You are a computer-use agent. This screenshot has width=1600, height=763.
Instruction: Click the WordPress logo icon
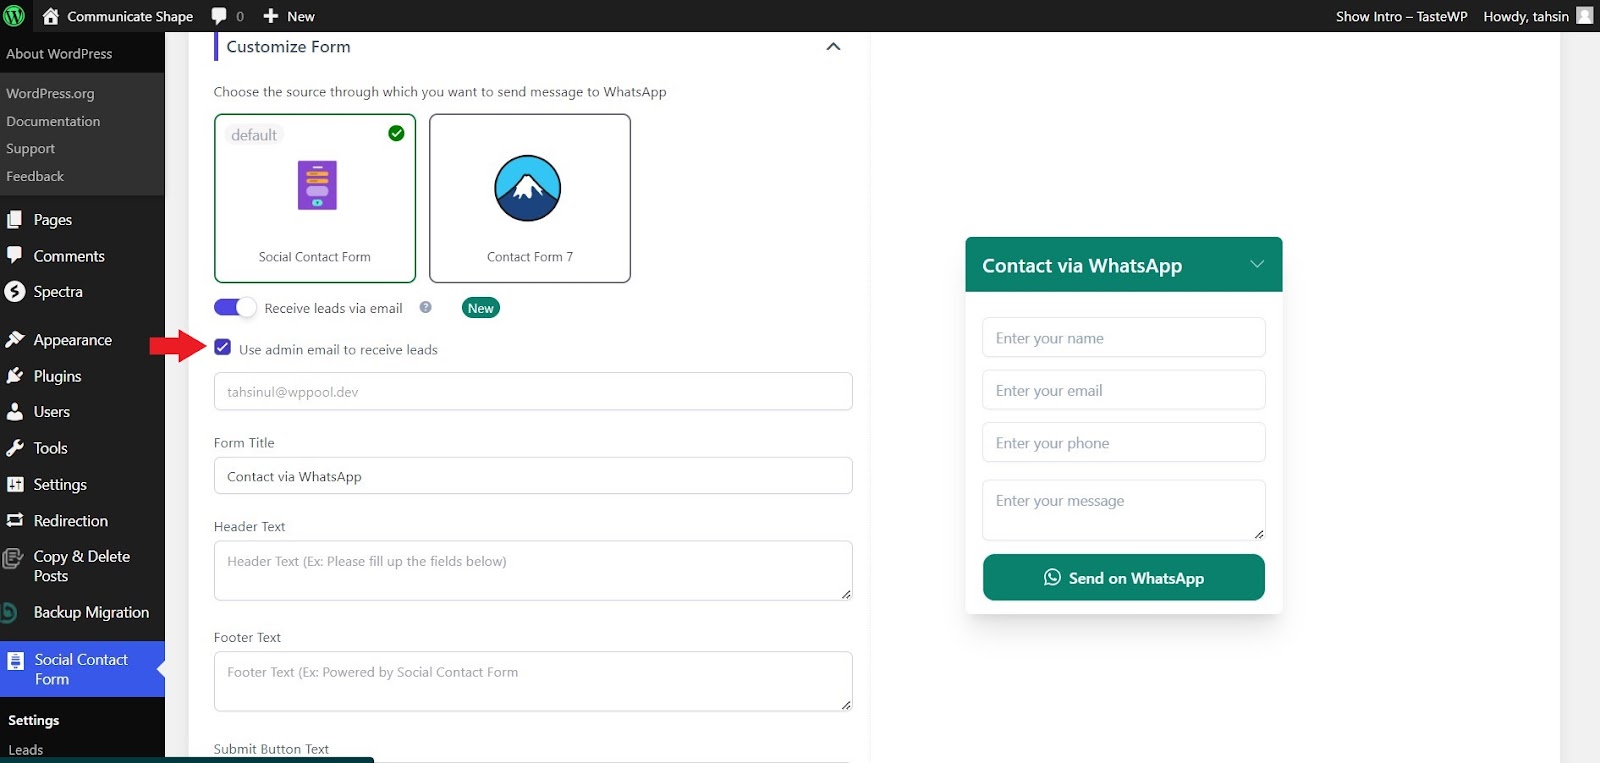pyautogui.click(x=14, y=16)
